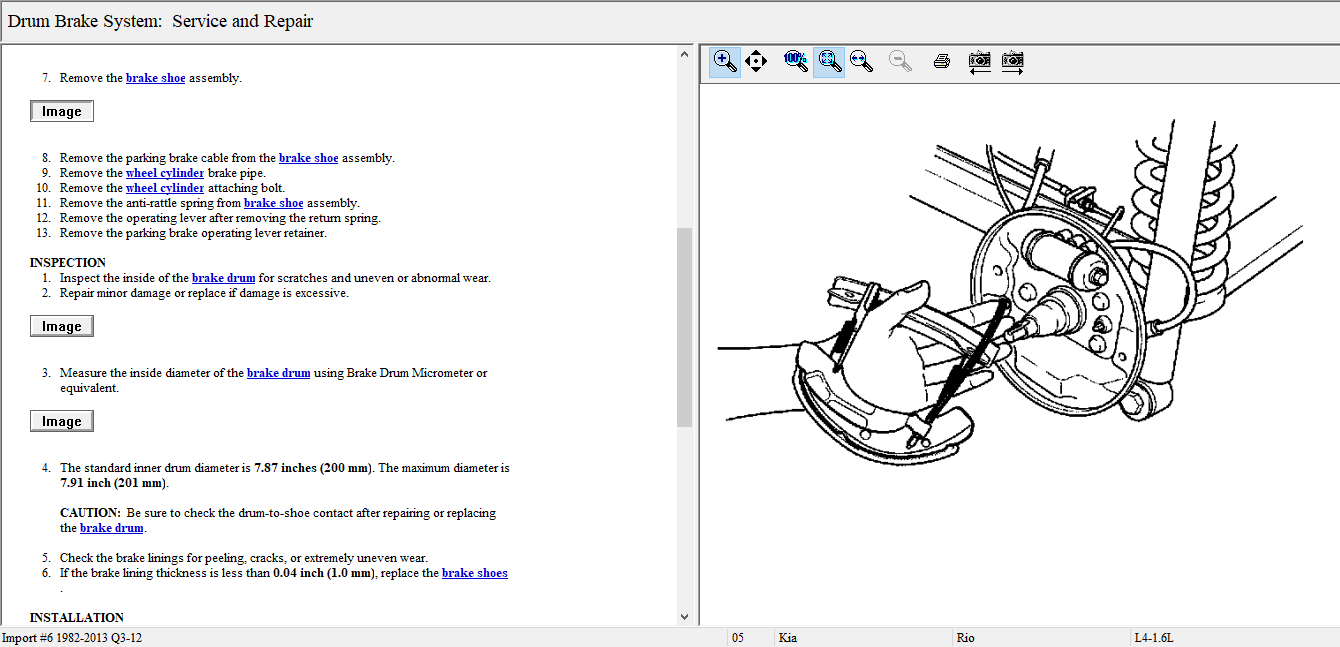
Task: Open Image button under Inspection step 2
Action: [62, 327]
